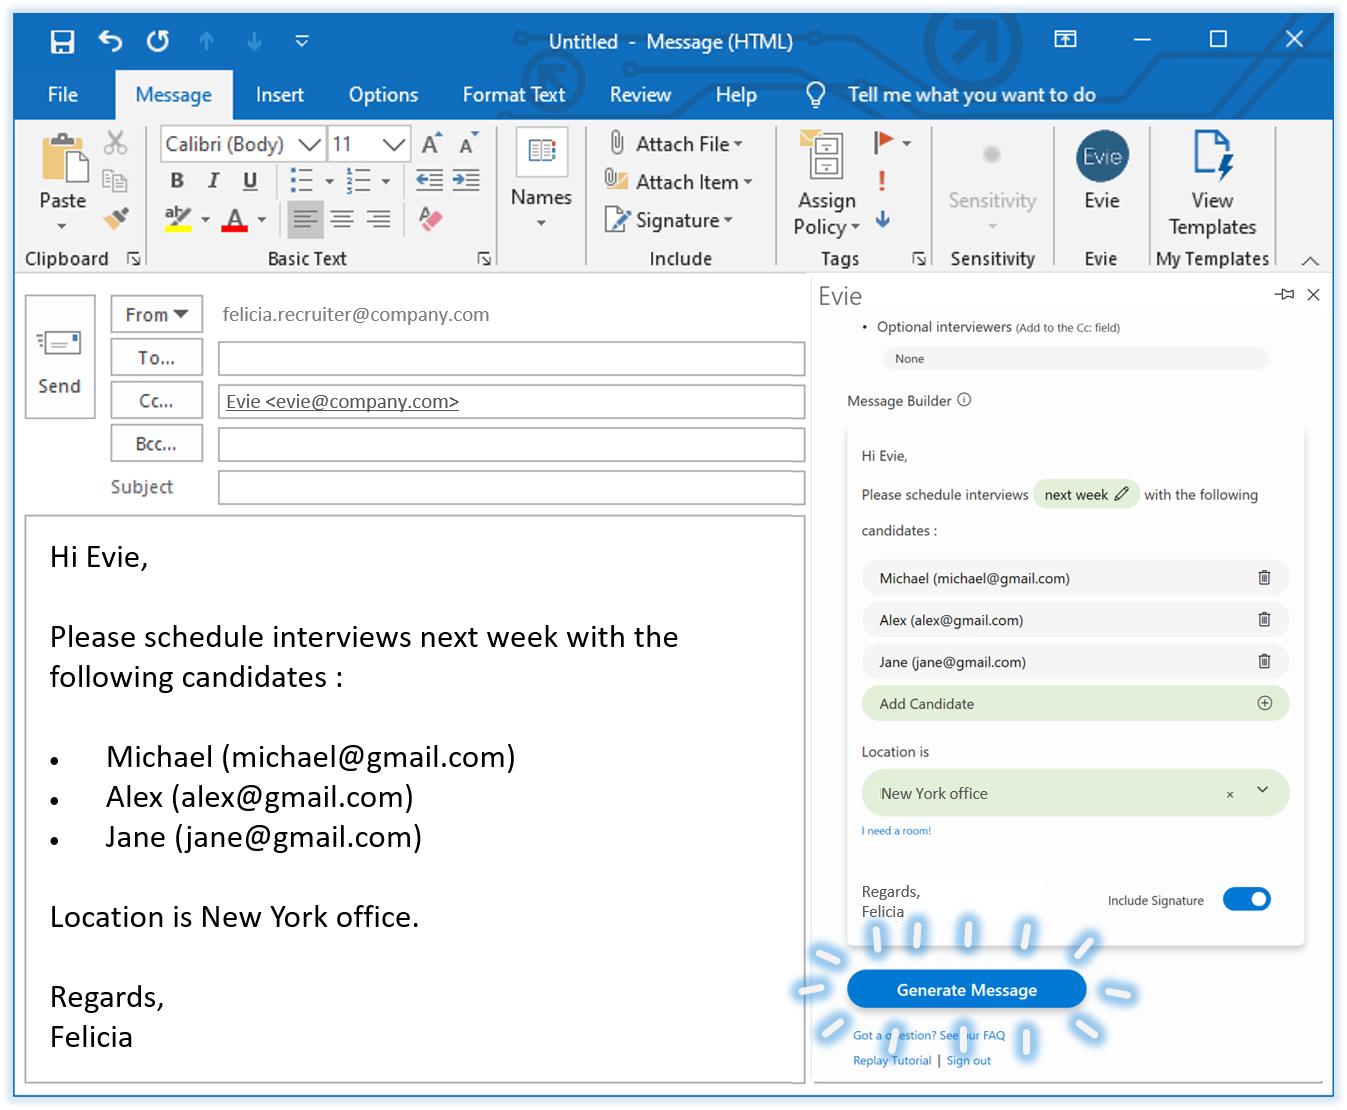Mark message Low Importance
The image size is (1347, 1110).
pyautogui.click(x=882, y=219)
